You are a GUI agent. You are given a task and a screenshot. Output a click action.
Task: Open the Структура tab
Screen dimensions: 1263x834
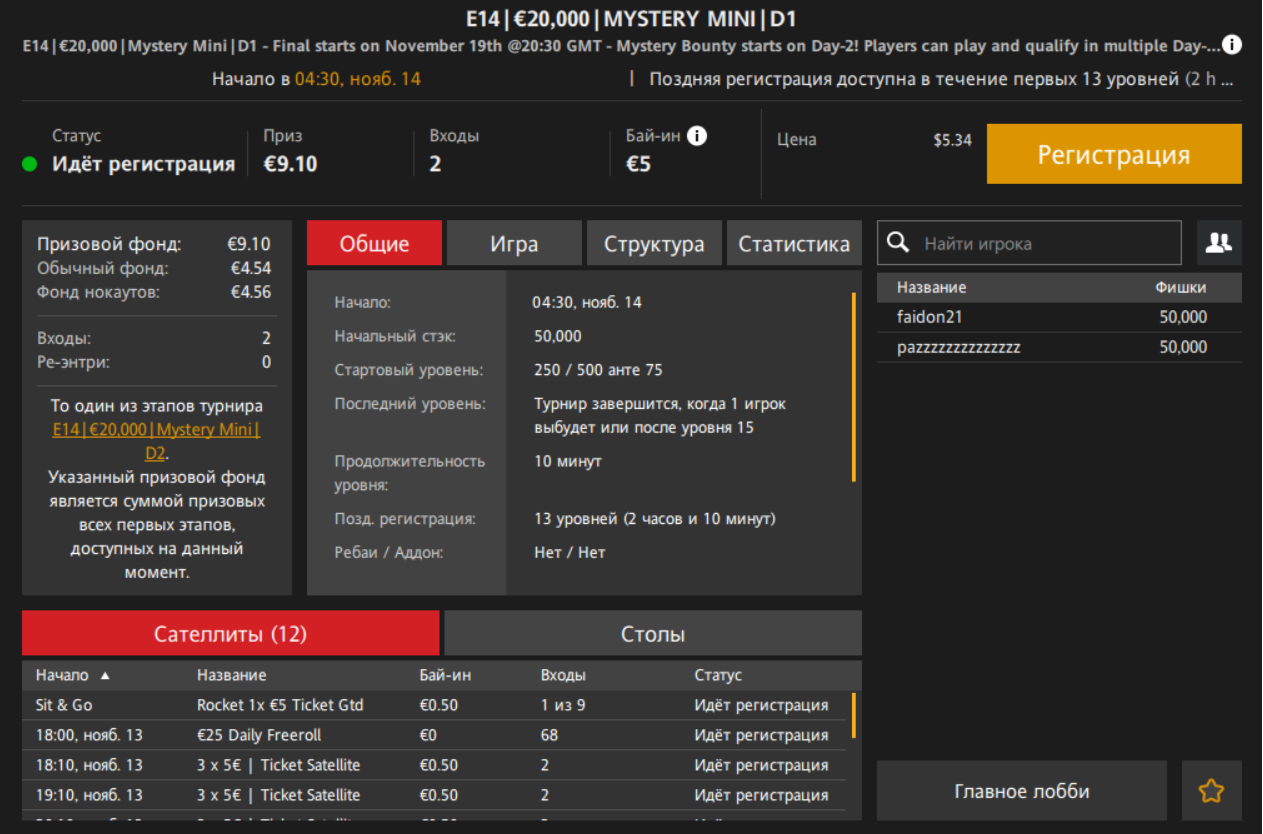click(654, 244)
